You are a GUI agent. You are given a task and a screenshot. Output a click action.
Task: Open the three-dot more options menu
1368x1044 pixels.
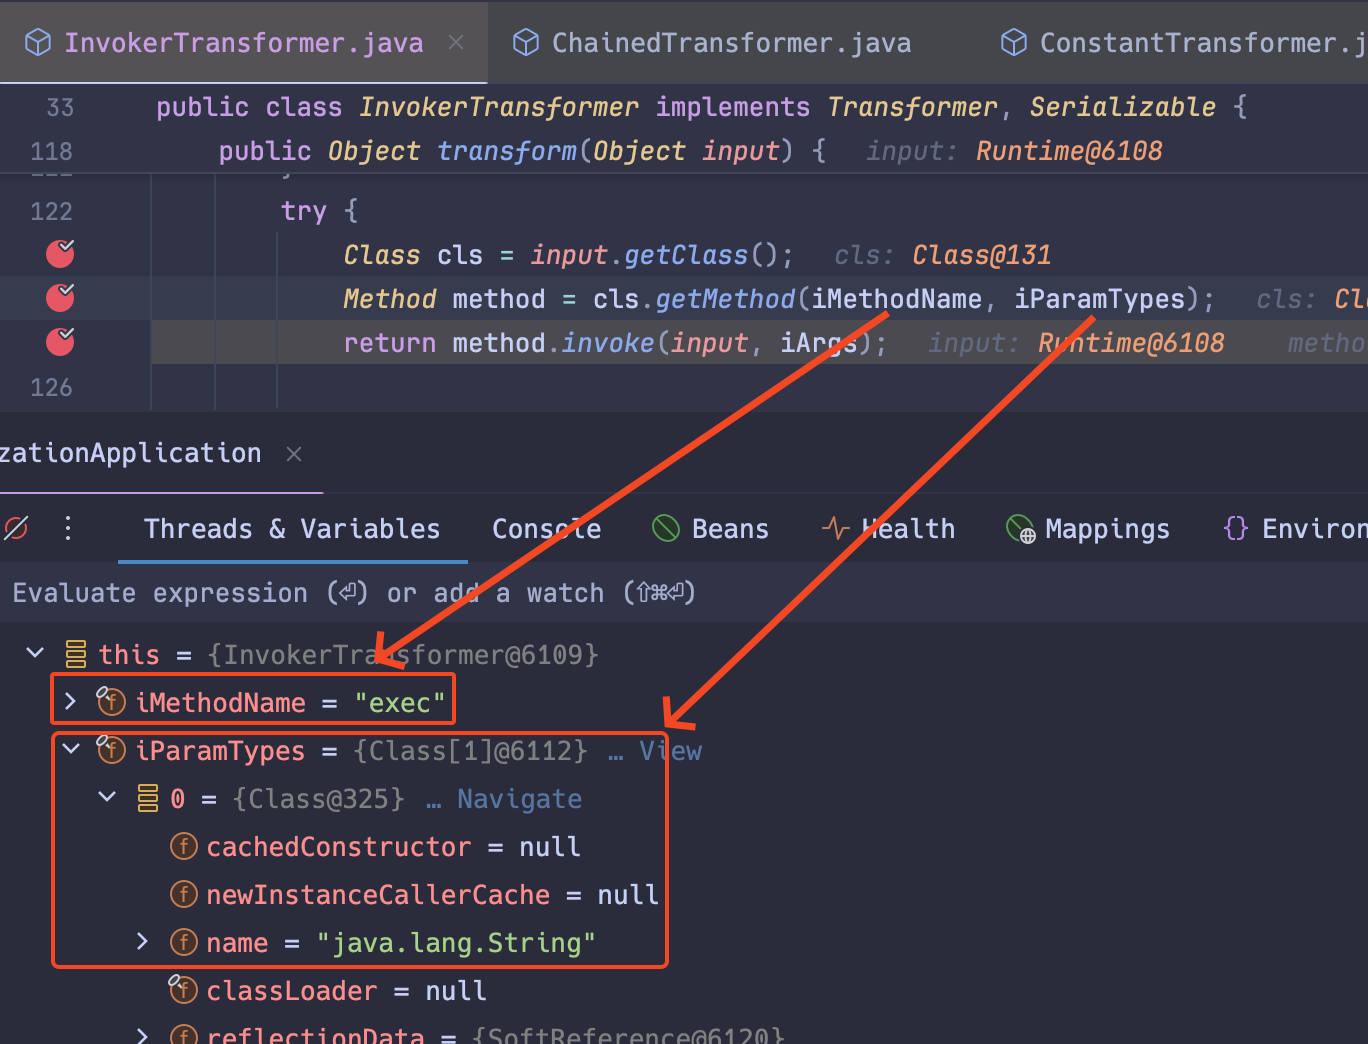pyautogui.click(x=67, y=528)
